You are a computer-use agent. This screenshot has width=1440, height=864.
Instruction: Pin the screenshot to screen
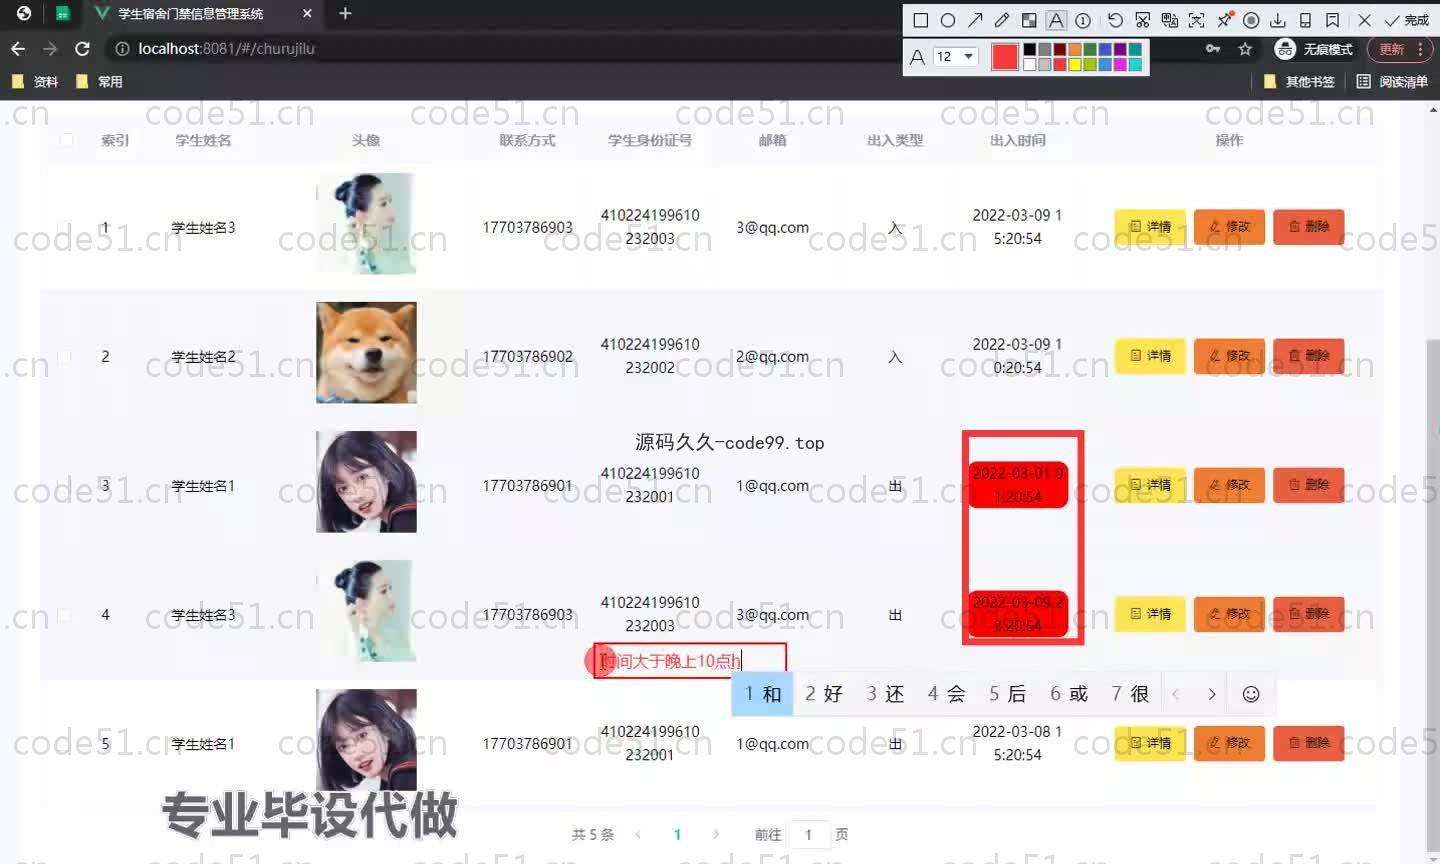click(x=1224, y=20)
